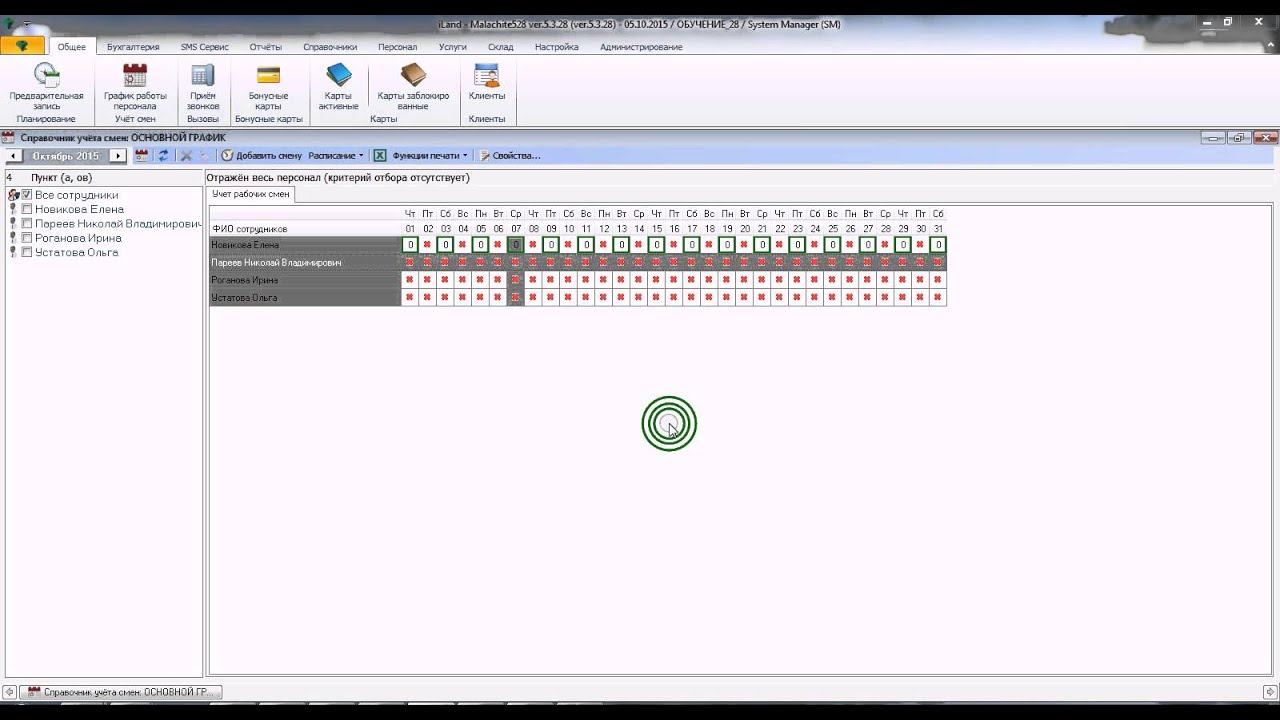Click Новикова Елена shift cell day 07

516,245
